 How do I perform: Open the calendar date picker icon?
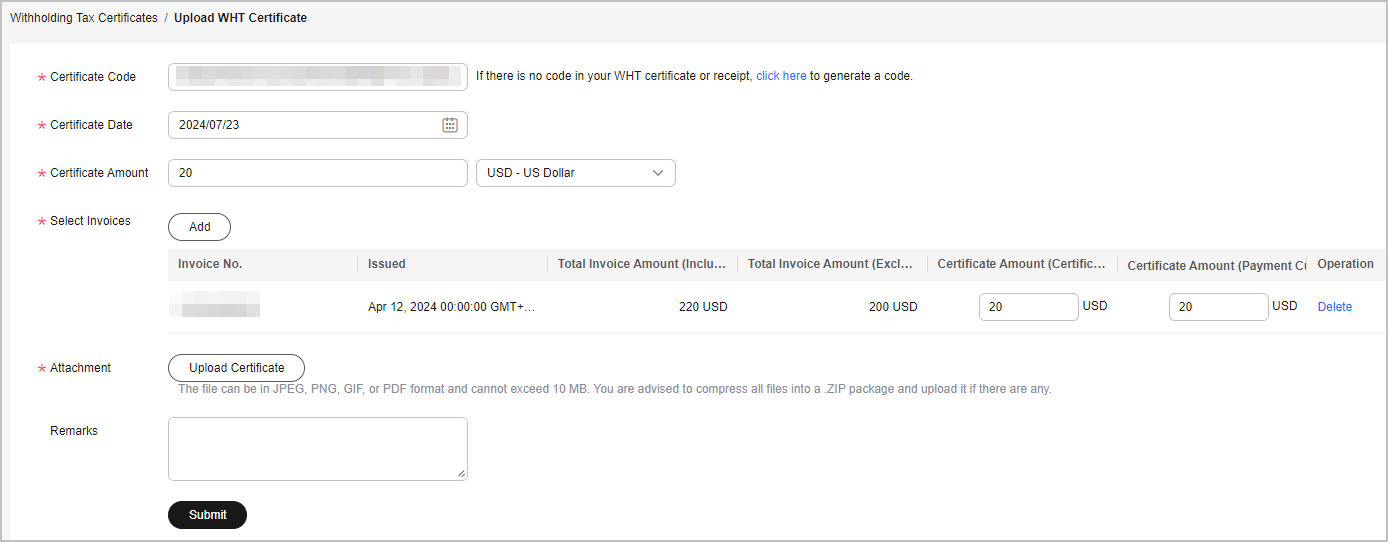450,125
